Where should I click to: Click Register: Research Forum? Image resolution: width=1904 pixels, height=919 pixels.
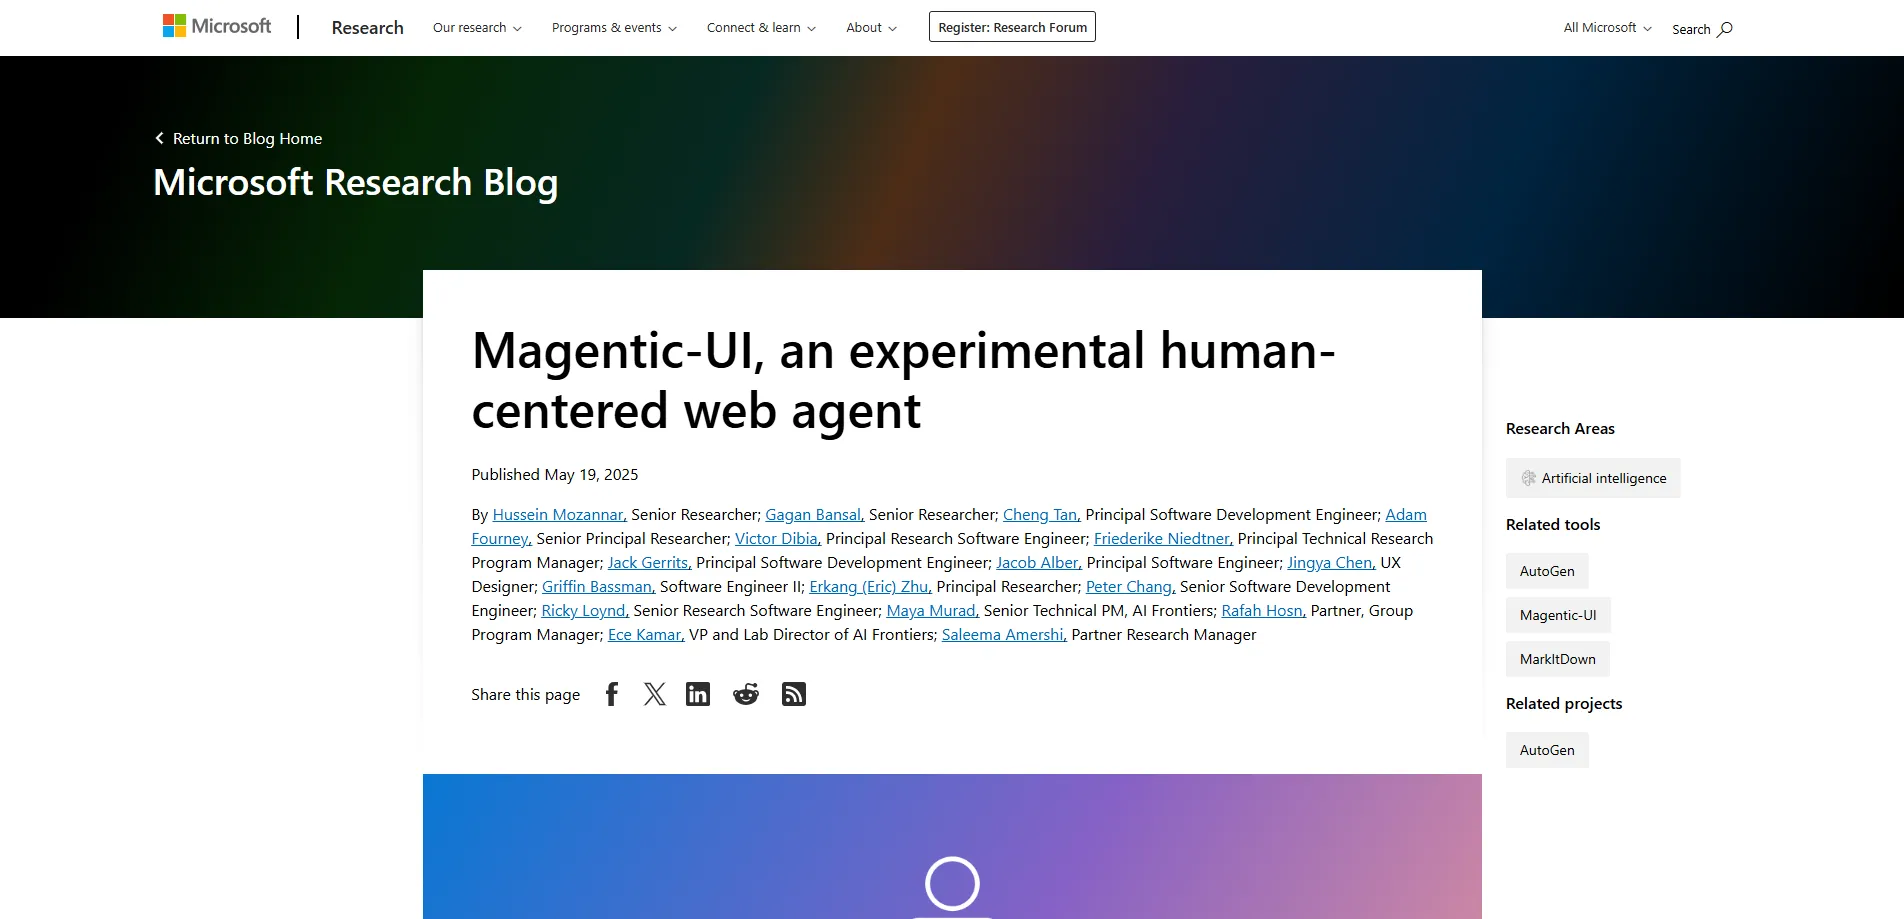tap(1011, 27)
